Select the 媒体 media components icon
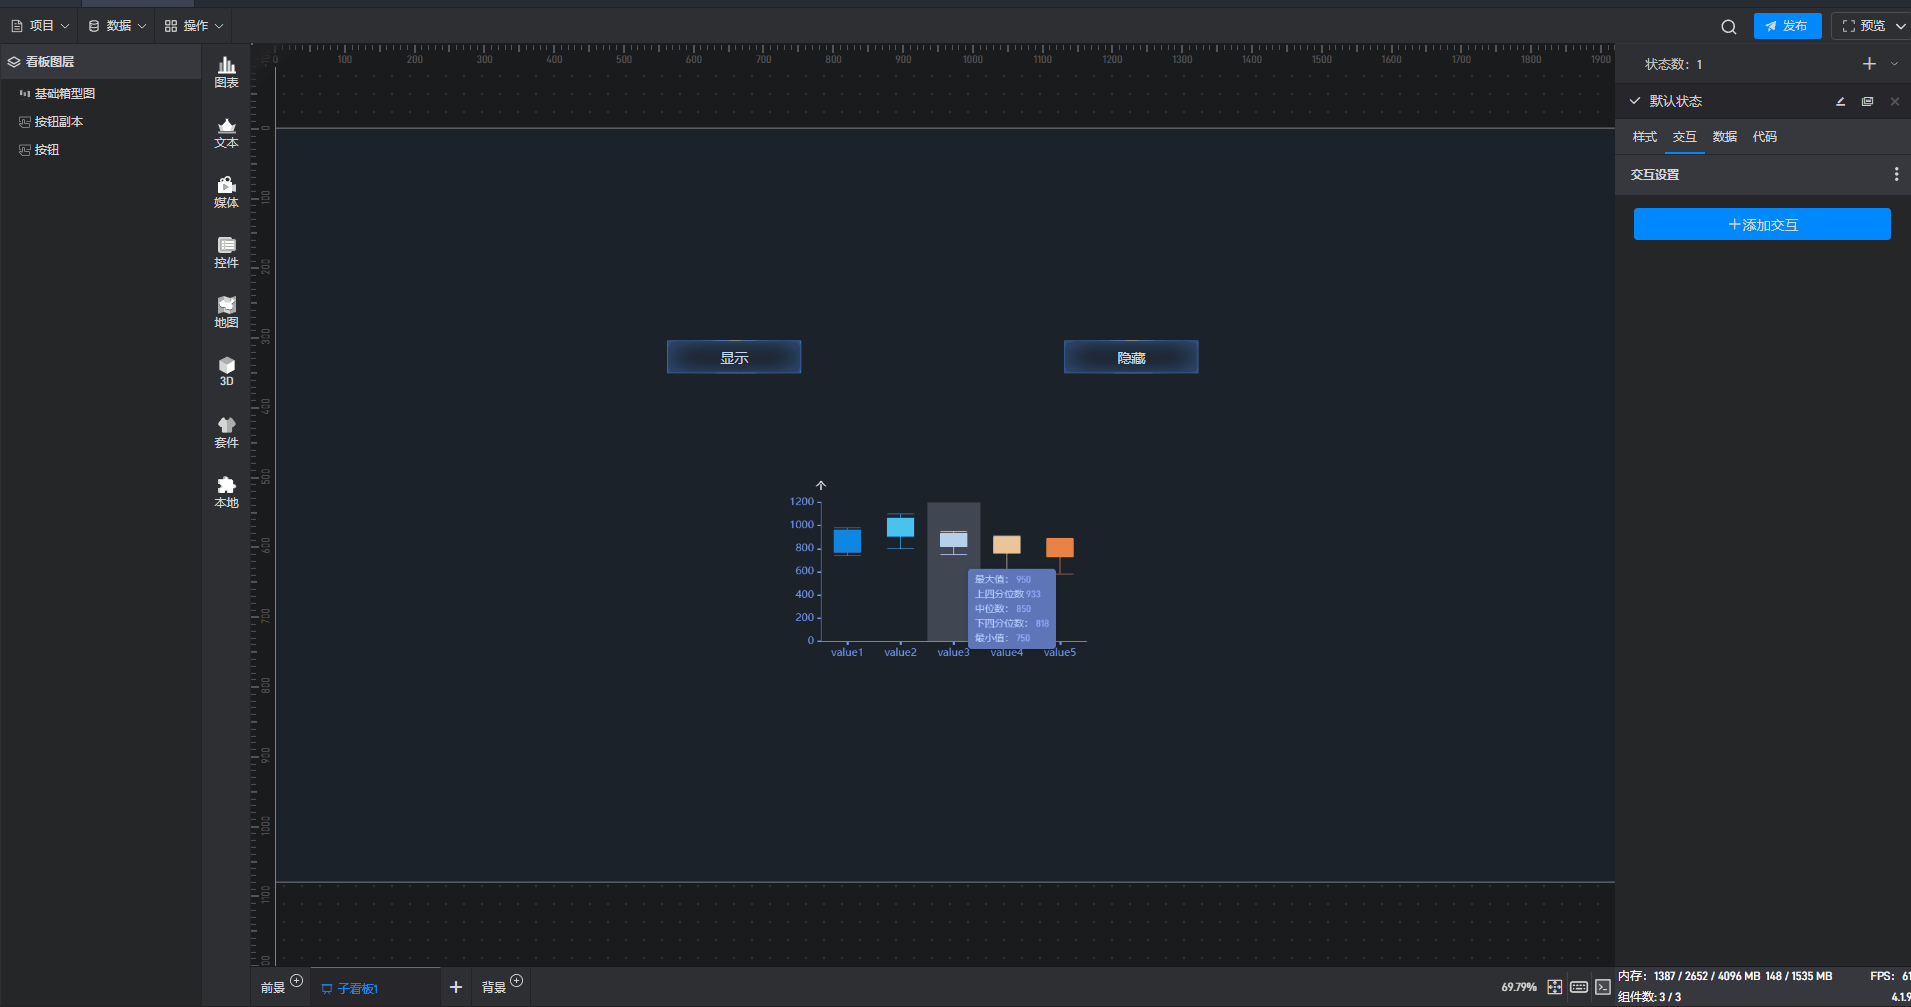Viewport: 1911px width, 1007px height. point(227,192)
